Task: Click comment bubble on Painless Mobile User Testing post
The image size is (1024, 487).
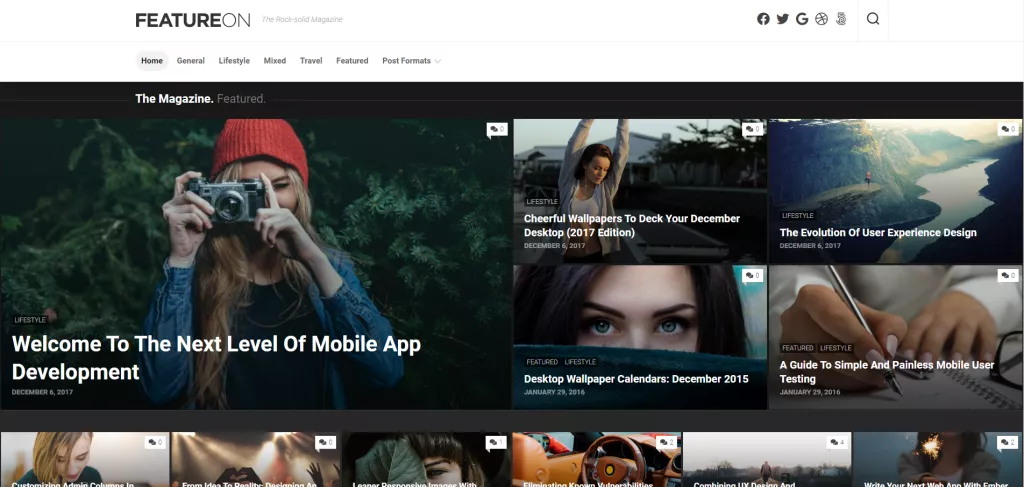Action: (x=1008, y=276)
